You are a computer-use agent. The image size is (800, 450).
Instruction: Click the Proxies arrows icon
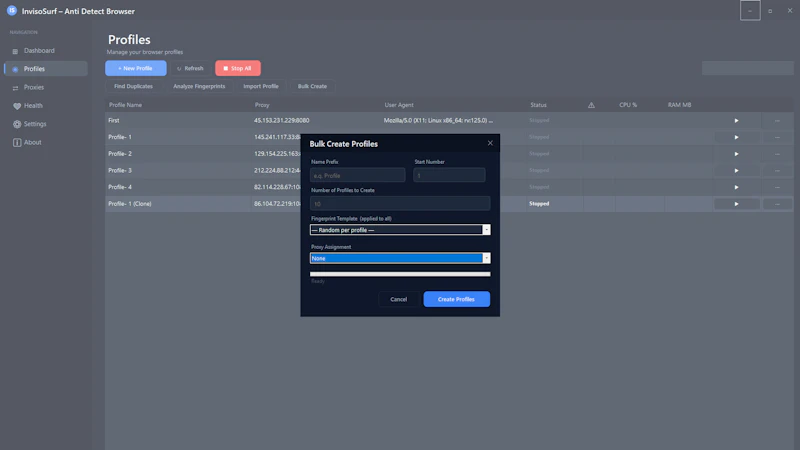coord(15,88)
